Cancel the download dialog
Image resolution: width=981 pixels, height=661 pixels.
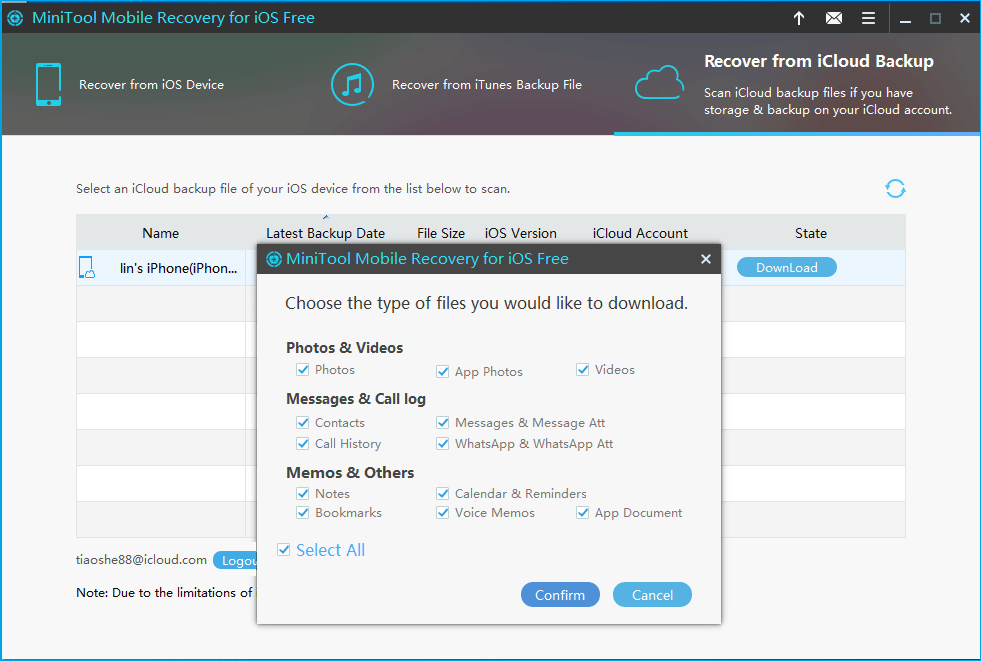652,595
